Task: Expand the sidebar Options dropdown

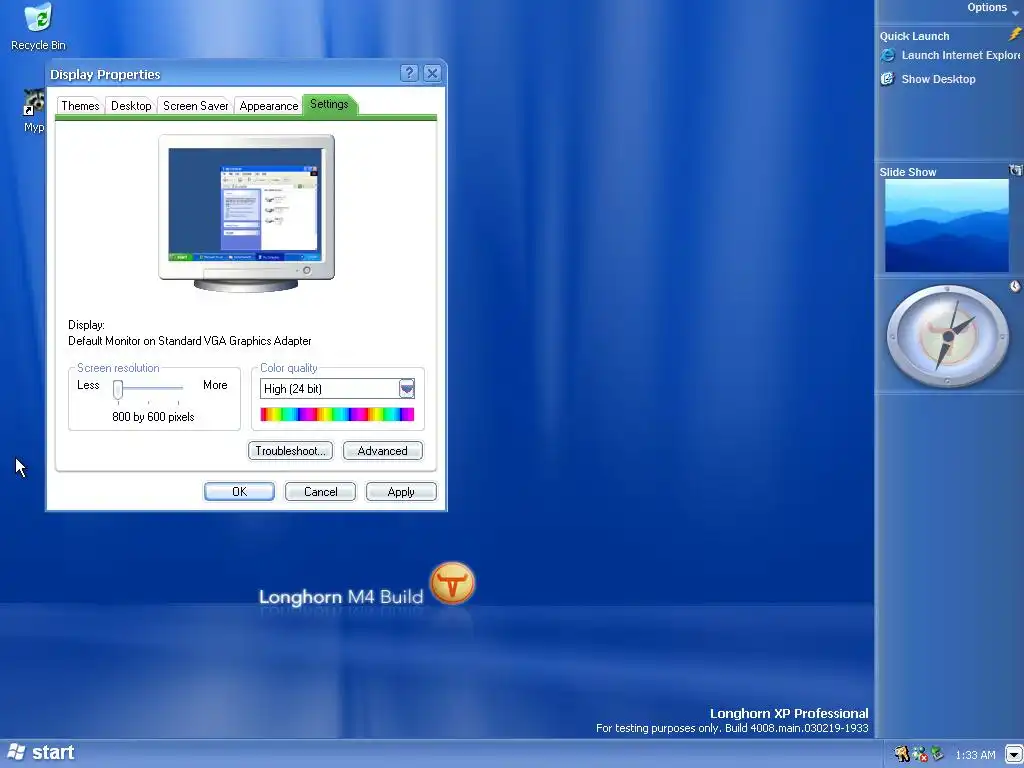Action: tap(993, 8)
